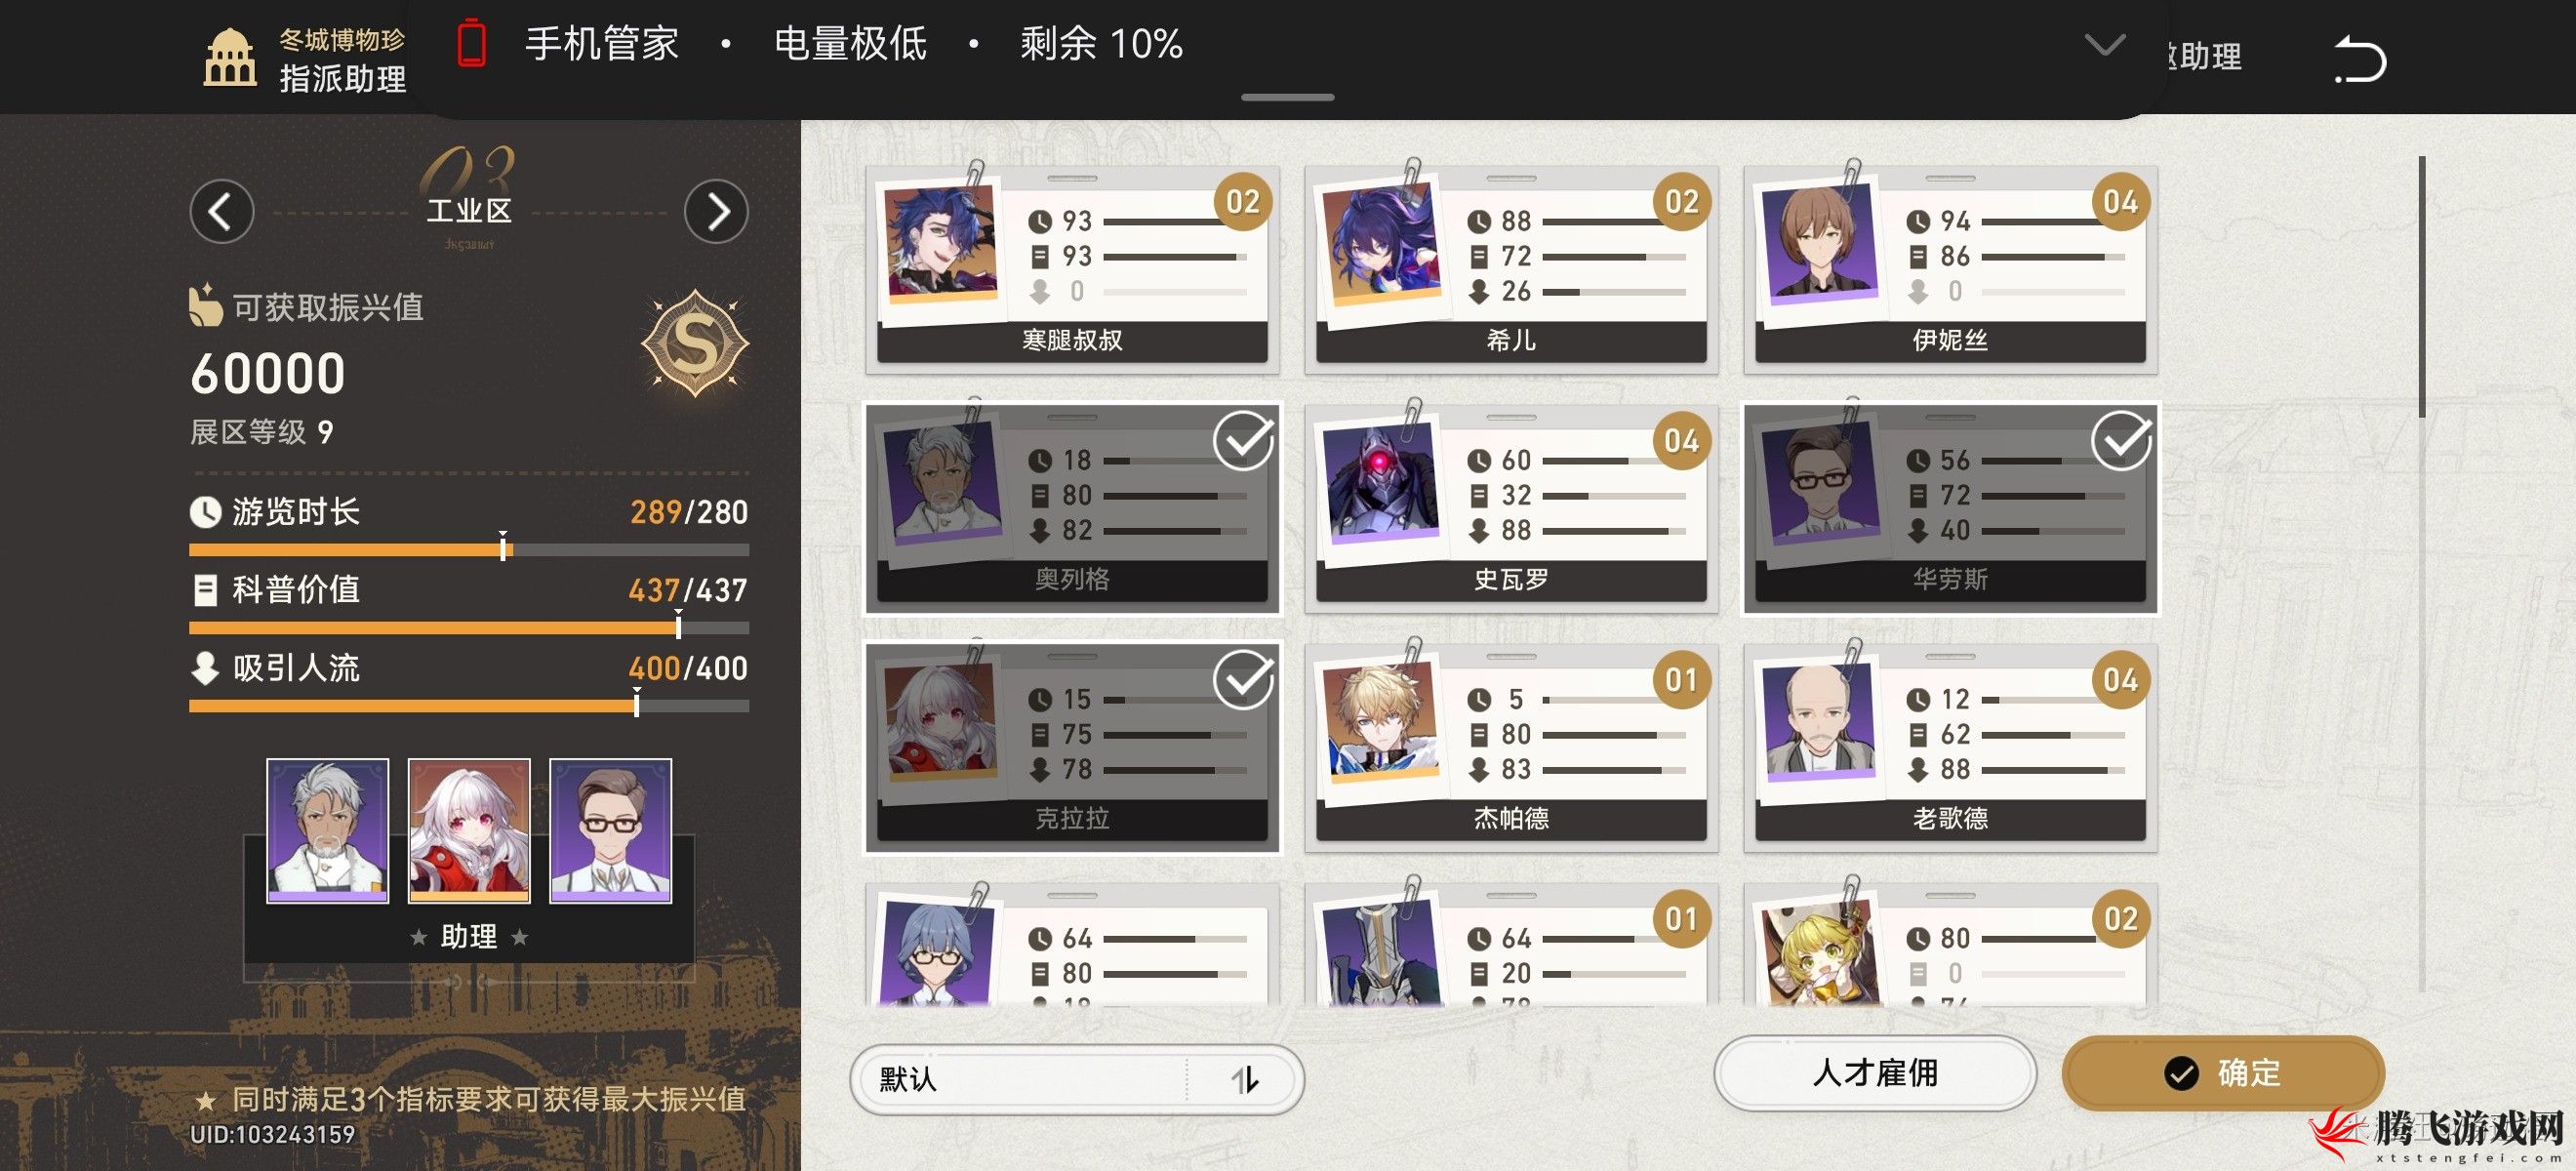Select the 工业区 zone title
Image resolution: width=2576 pixels, height=1171 pixels.
pyautogui.click(x=469, y=211)
